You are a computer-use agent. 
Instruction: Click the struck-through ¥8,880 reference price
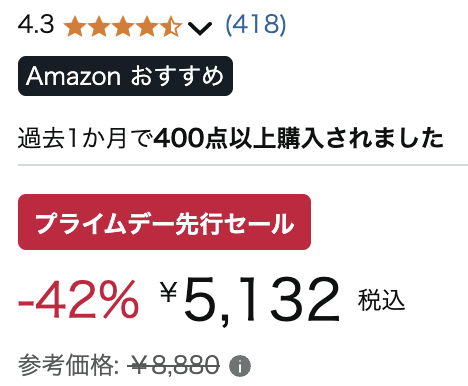[x=173, y=365]
